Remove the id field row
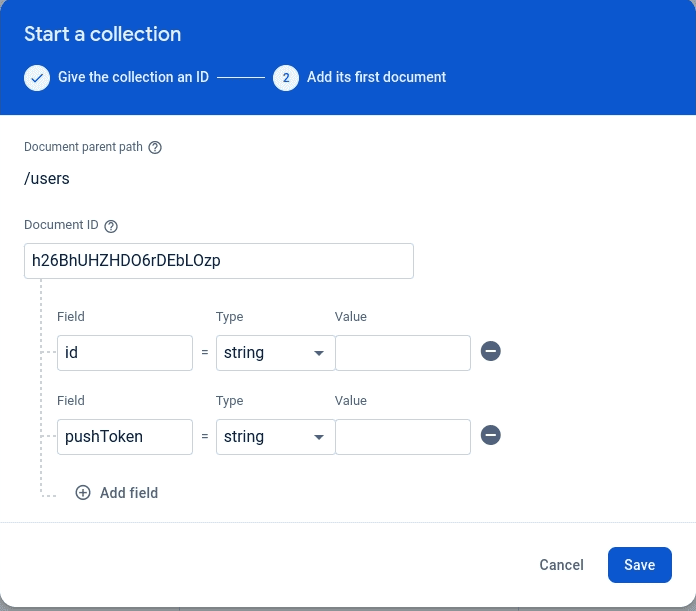696x611 pixels. click(x=490, y=352)
